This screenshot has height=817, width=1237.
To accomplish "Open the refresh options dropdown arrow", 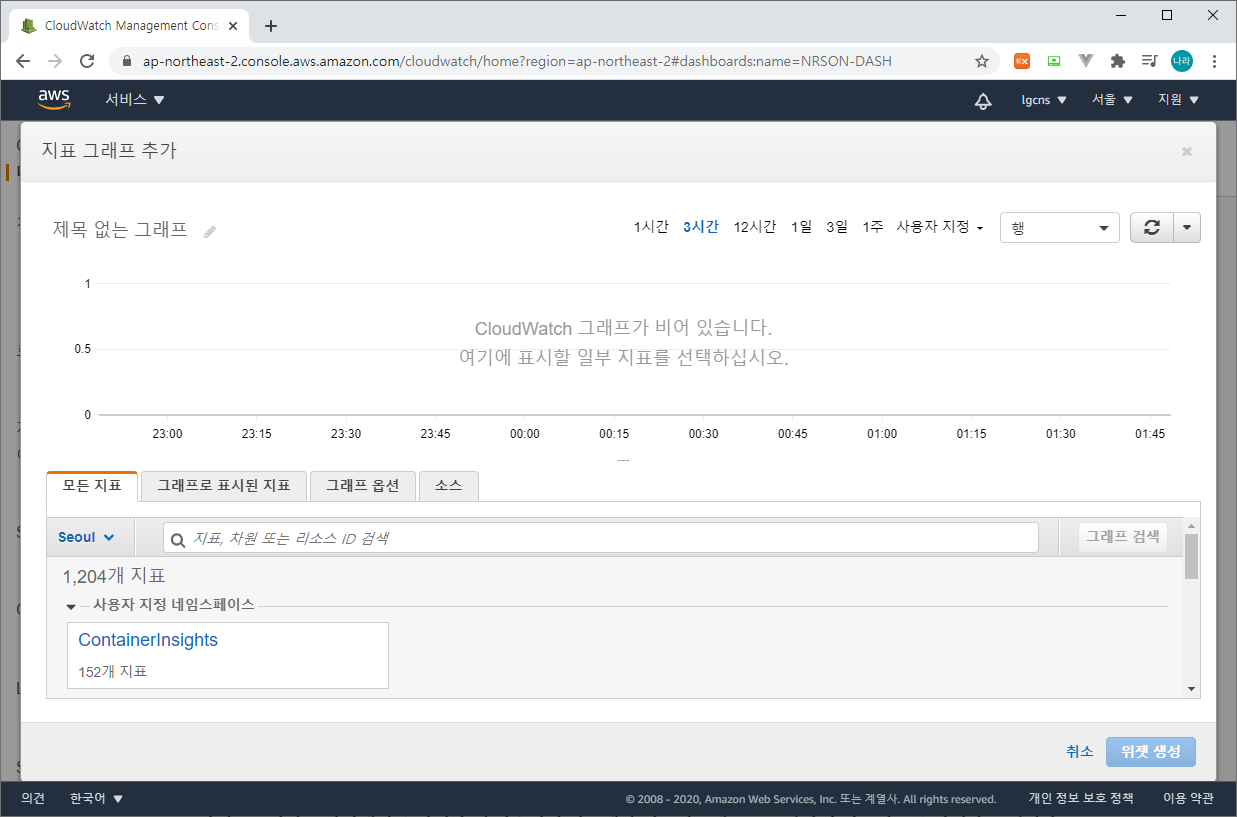I will (1186, 227).
